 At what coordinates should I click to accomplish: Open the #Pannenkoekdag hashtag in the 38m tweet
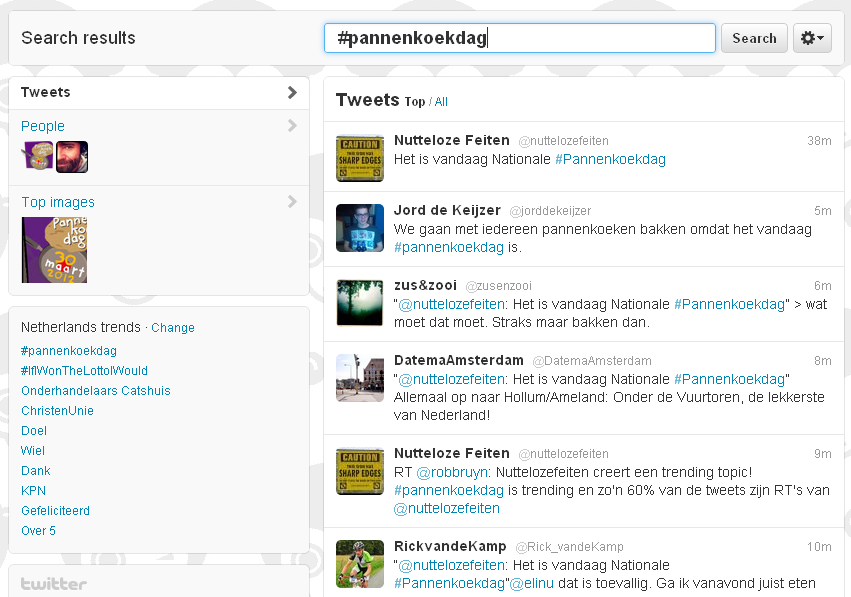coord(610,160)
